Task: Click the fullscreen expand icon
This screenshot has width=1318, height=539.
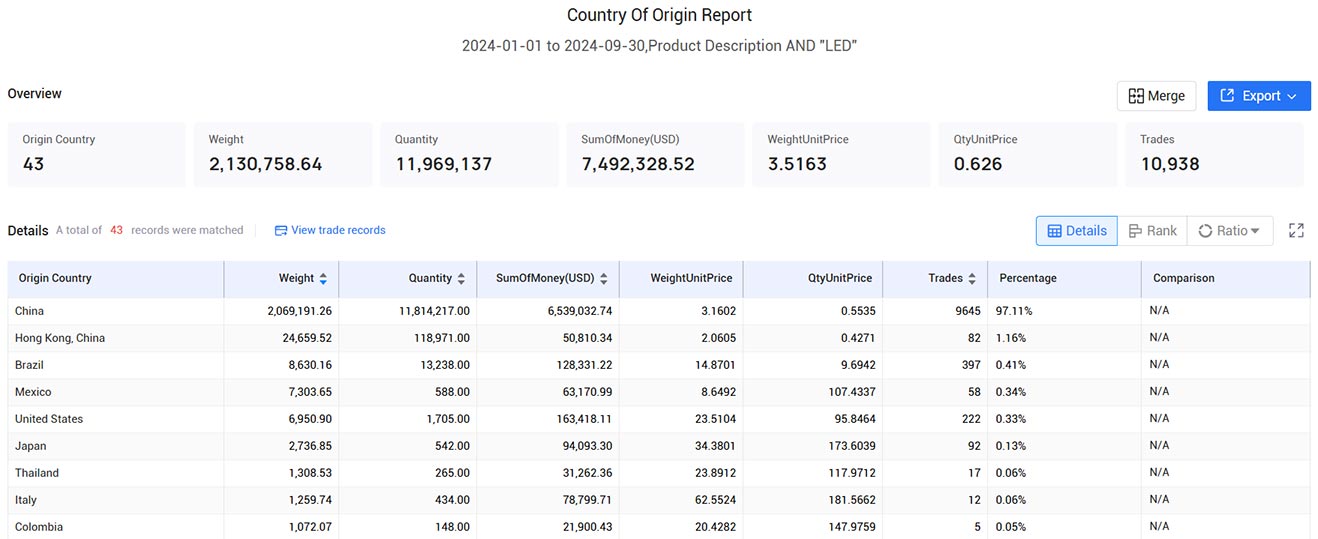Action: (1296, 231)
